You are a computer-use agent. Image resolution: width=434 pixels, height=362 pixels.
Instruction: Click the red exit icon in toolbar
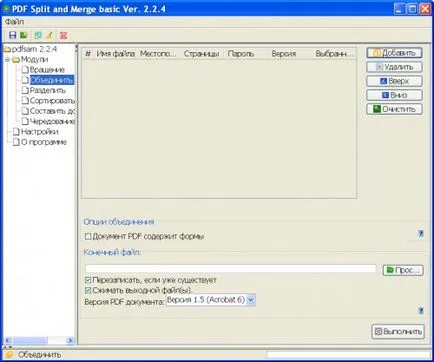pyautogui.click(x=63, y=35)
